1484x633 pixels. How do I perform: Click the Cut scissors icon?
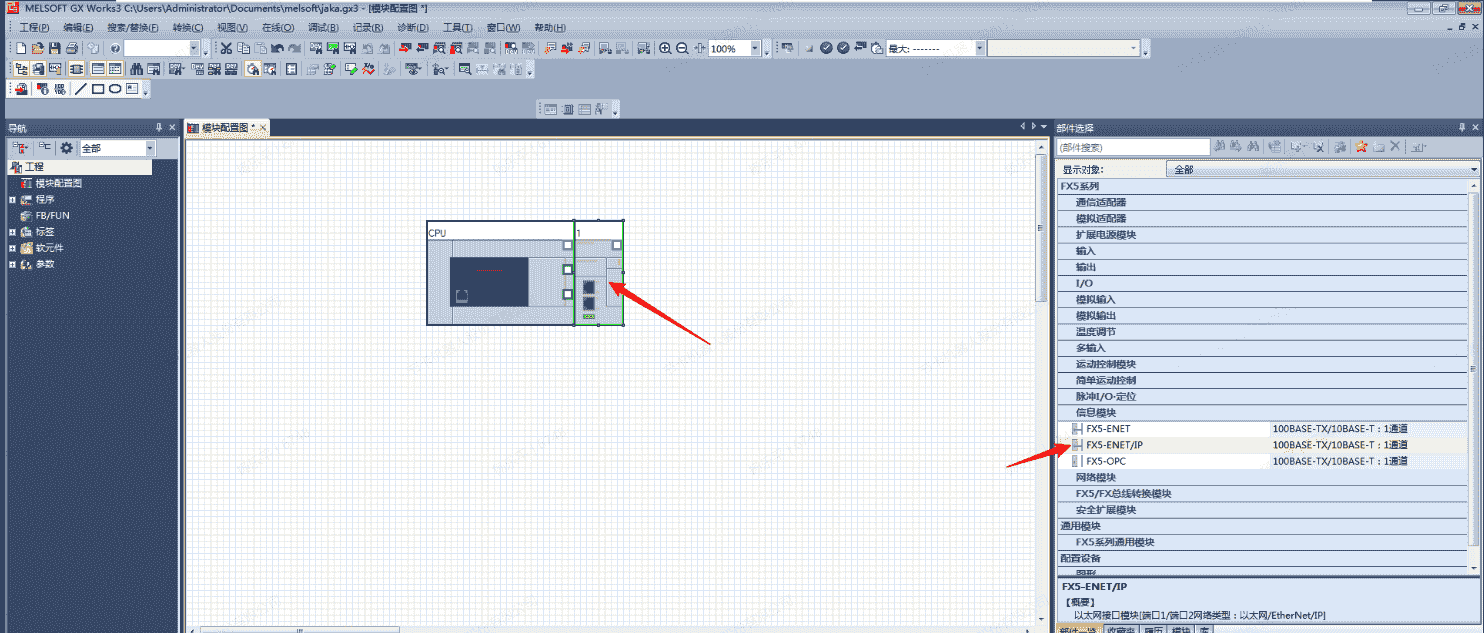click(226, 48)
